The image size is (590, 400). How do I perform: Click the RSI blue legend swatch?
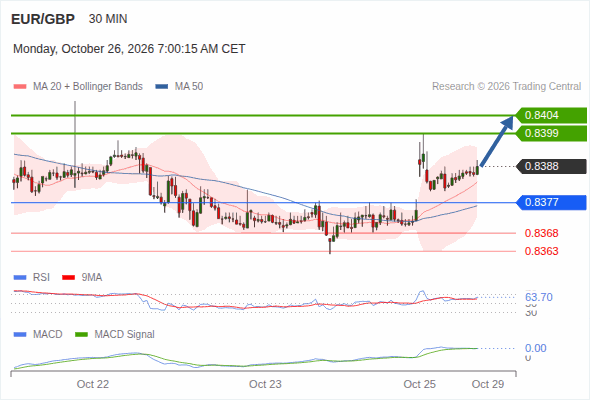pyautogui.click(x=20, y=278)
